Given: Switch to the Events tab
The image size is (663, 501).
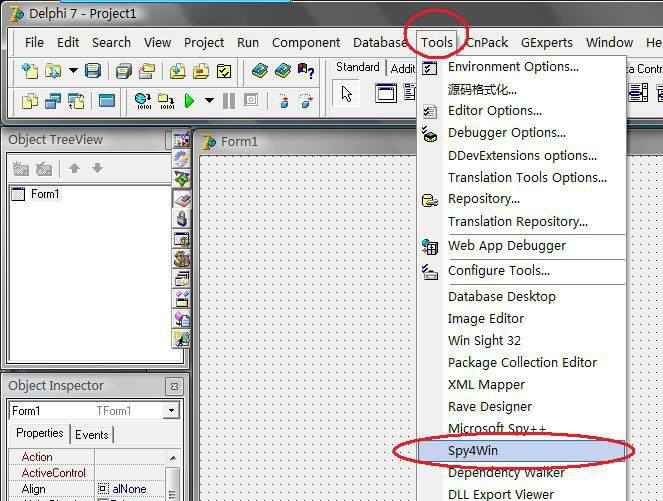Looking at the screenshot, I should pyautogui.click(x=92, y=434).
